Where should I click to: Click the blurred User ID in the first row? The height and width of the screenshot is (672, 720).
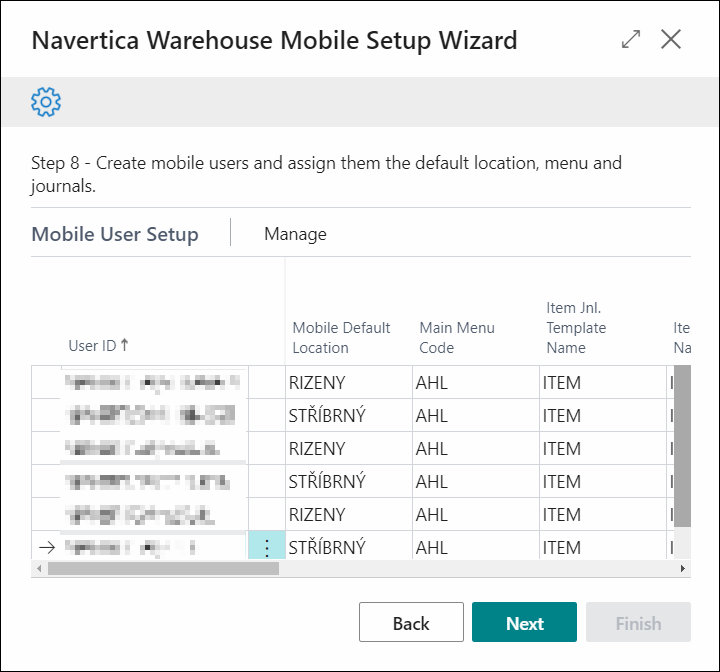tap(154, 382)
